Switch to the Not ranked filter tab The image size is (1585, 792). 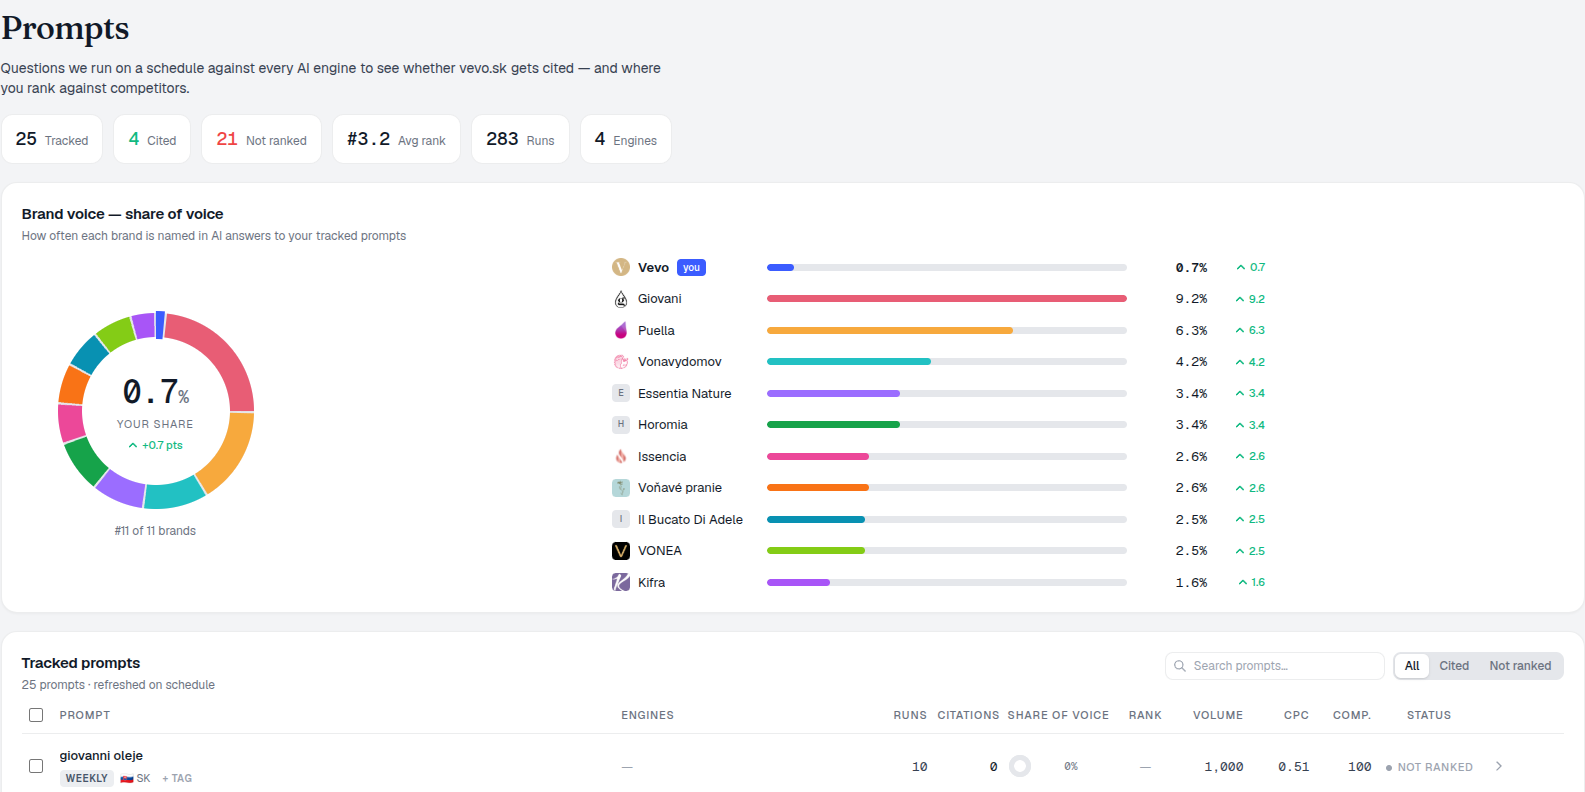(1520, 666)
